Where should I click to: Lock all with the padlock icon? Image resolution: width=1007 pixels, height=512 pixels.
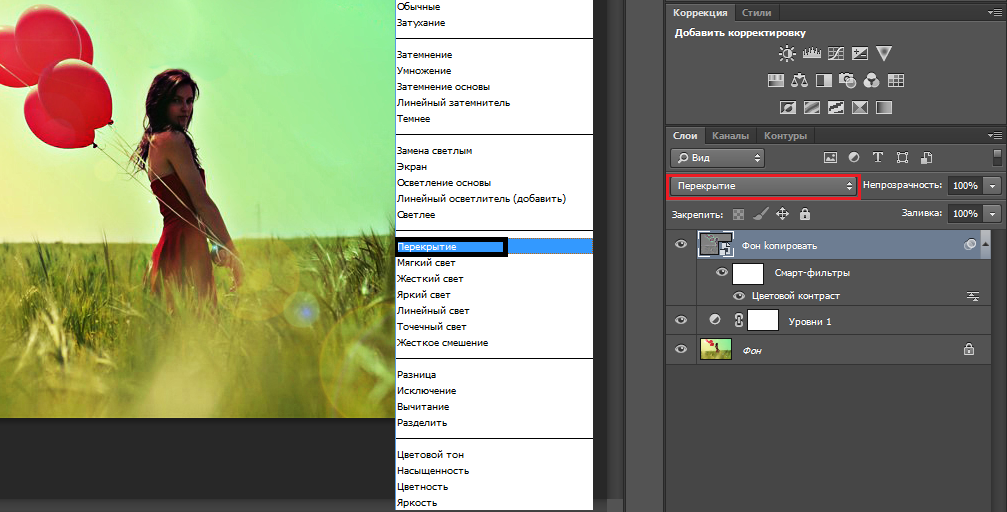[x=805, y=213]
